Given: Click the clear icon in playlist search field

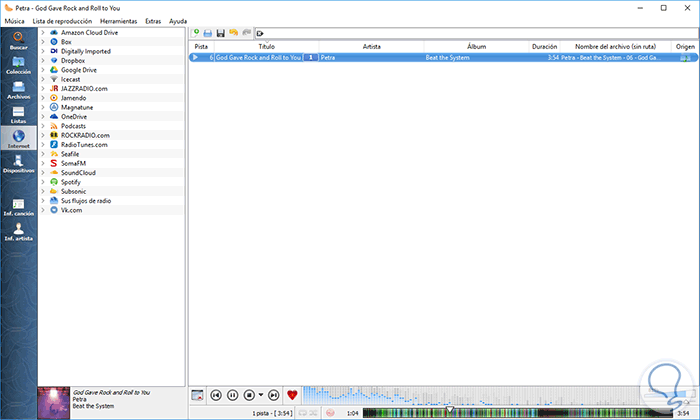Looking at the screenshot, I should pyautogui.click(x=260, y=33).
